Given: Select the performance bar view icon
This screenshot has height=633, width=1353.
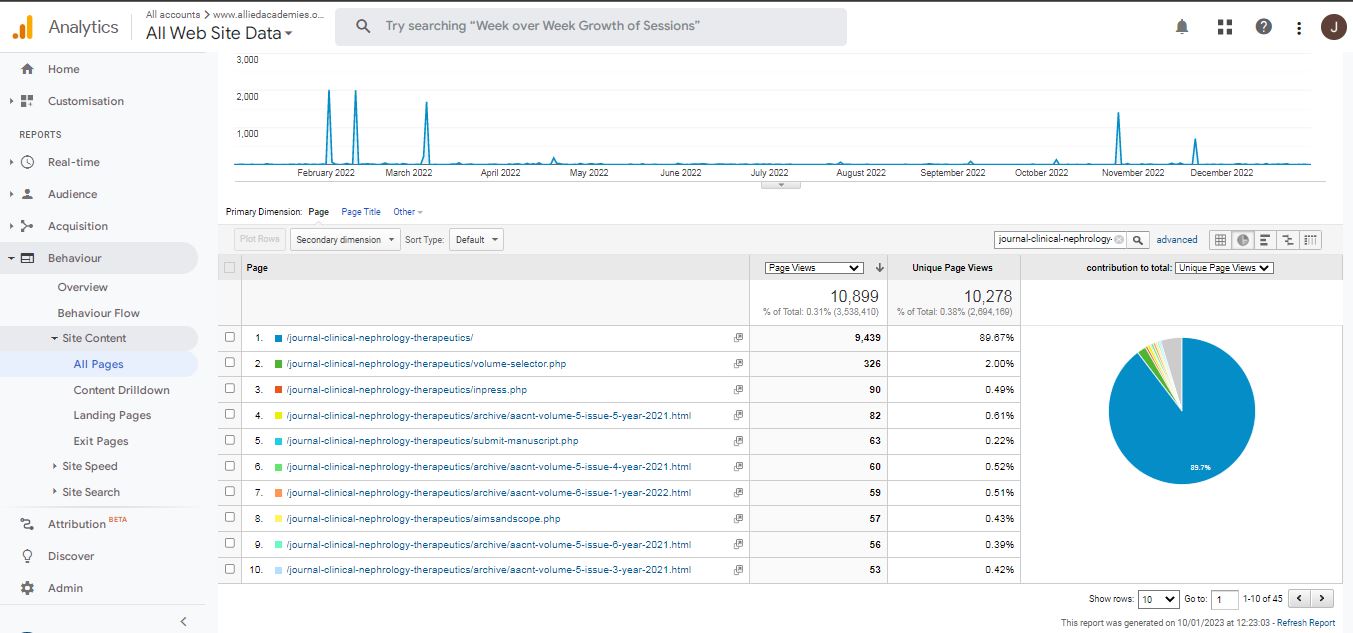Looking at the screenshot, I should [1265, 240].
